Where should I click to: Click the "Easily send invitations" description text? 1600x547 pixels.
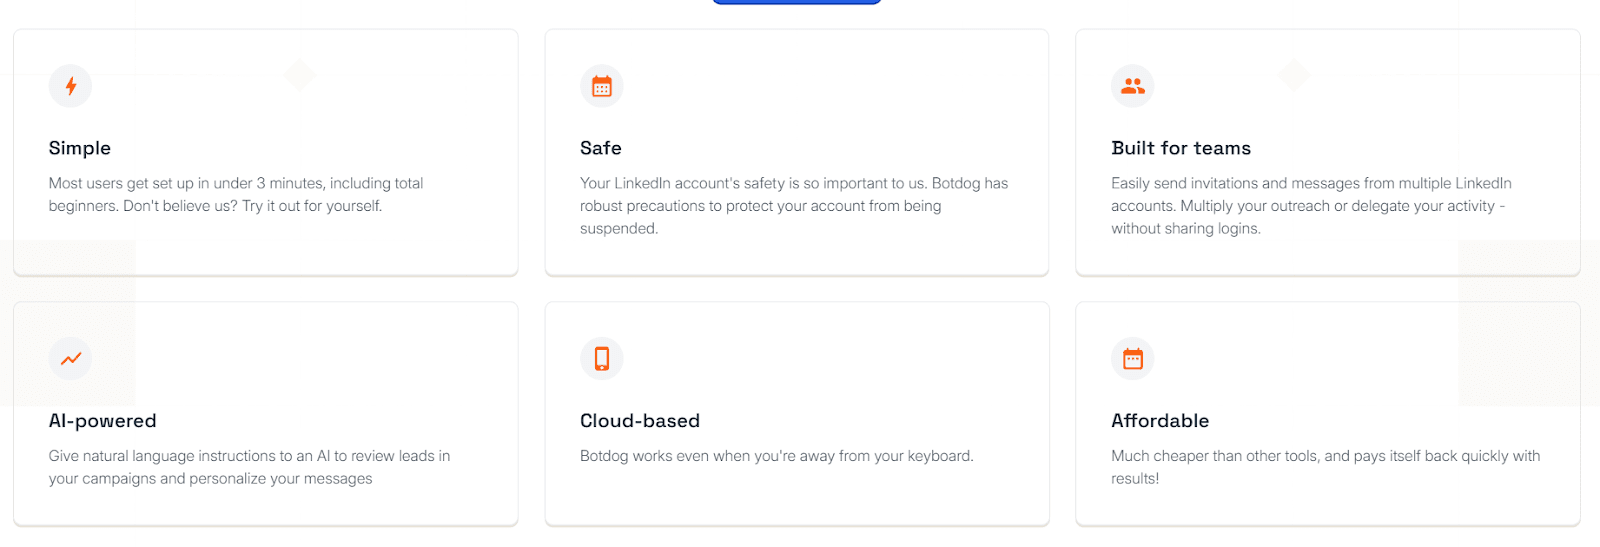1311,205
